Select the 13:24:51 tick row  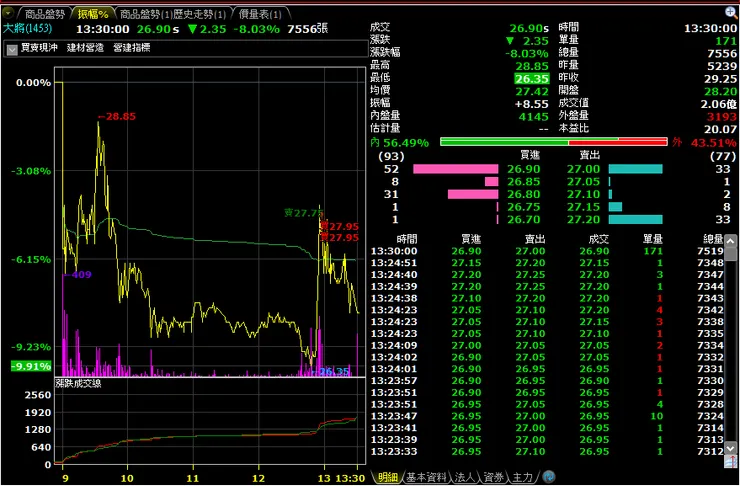click(547, 263)
